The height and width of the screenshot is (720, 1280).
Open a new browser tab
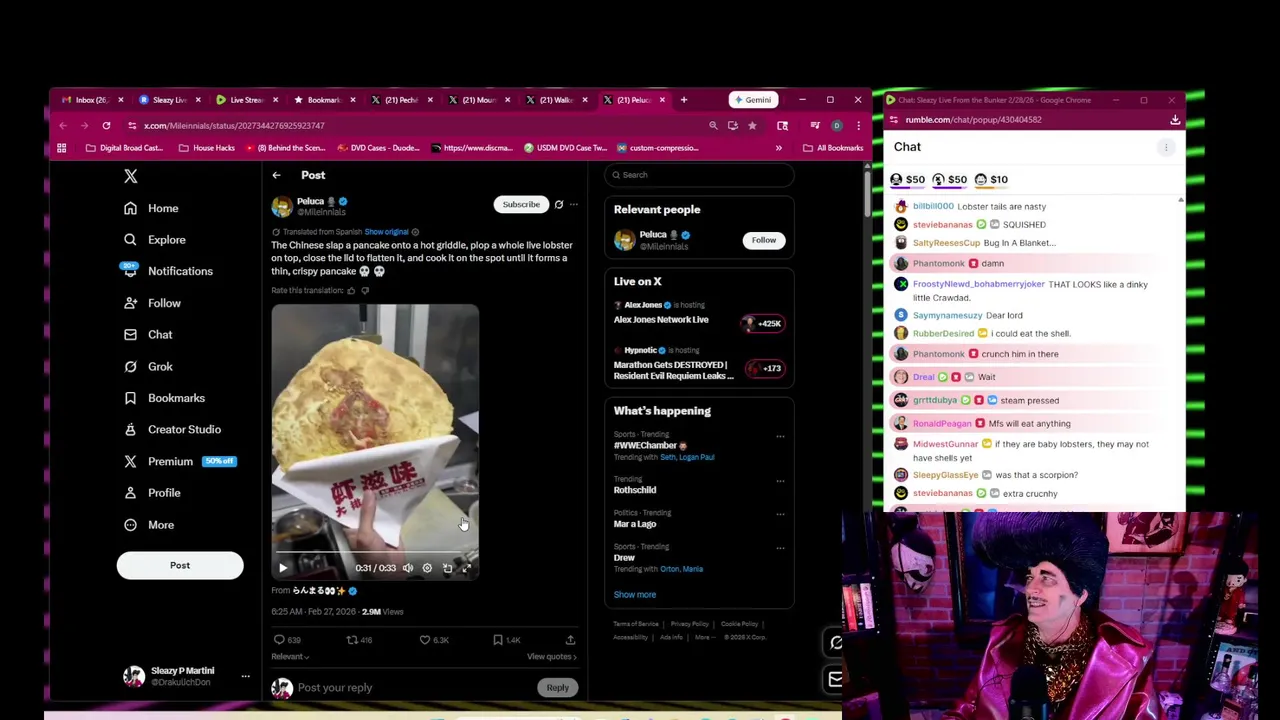click(x=684, y=100)
